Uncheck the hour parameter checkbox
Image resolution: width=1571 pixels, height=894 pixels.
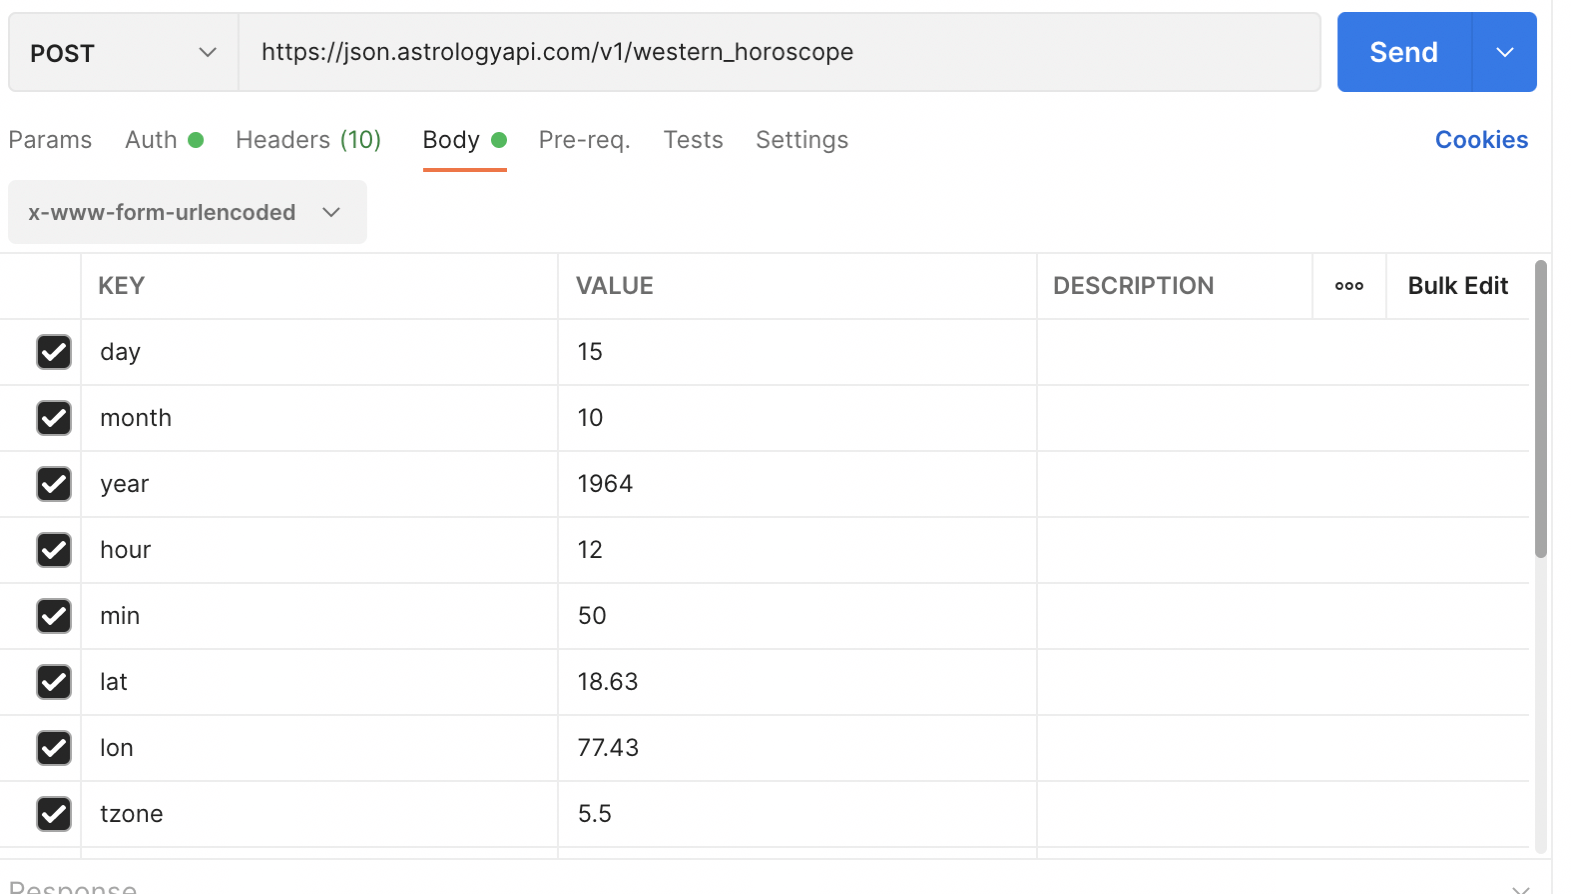[x=54, y=550]
